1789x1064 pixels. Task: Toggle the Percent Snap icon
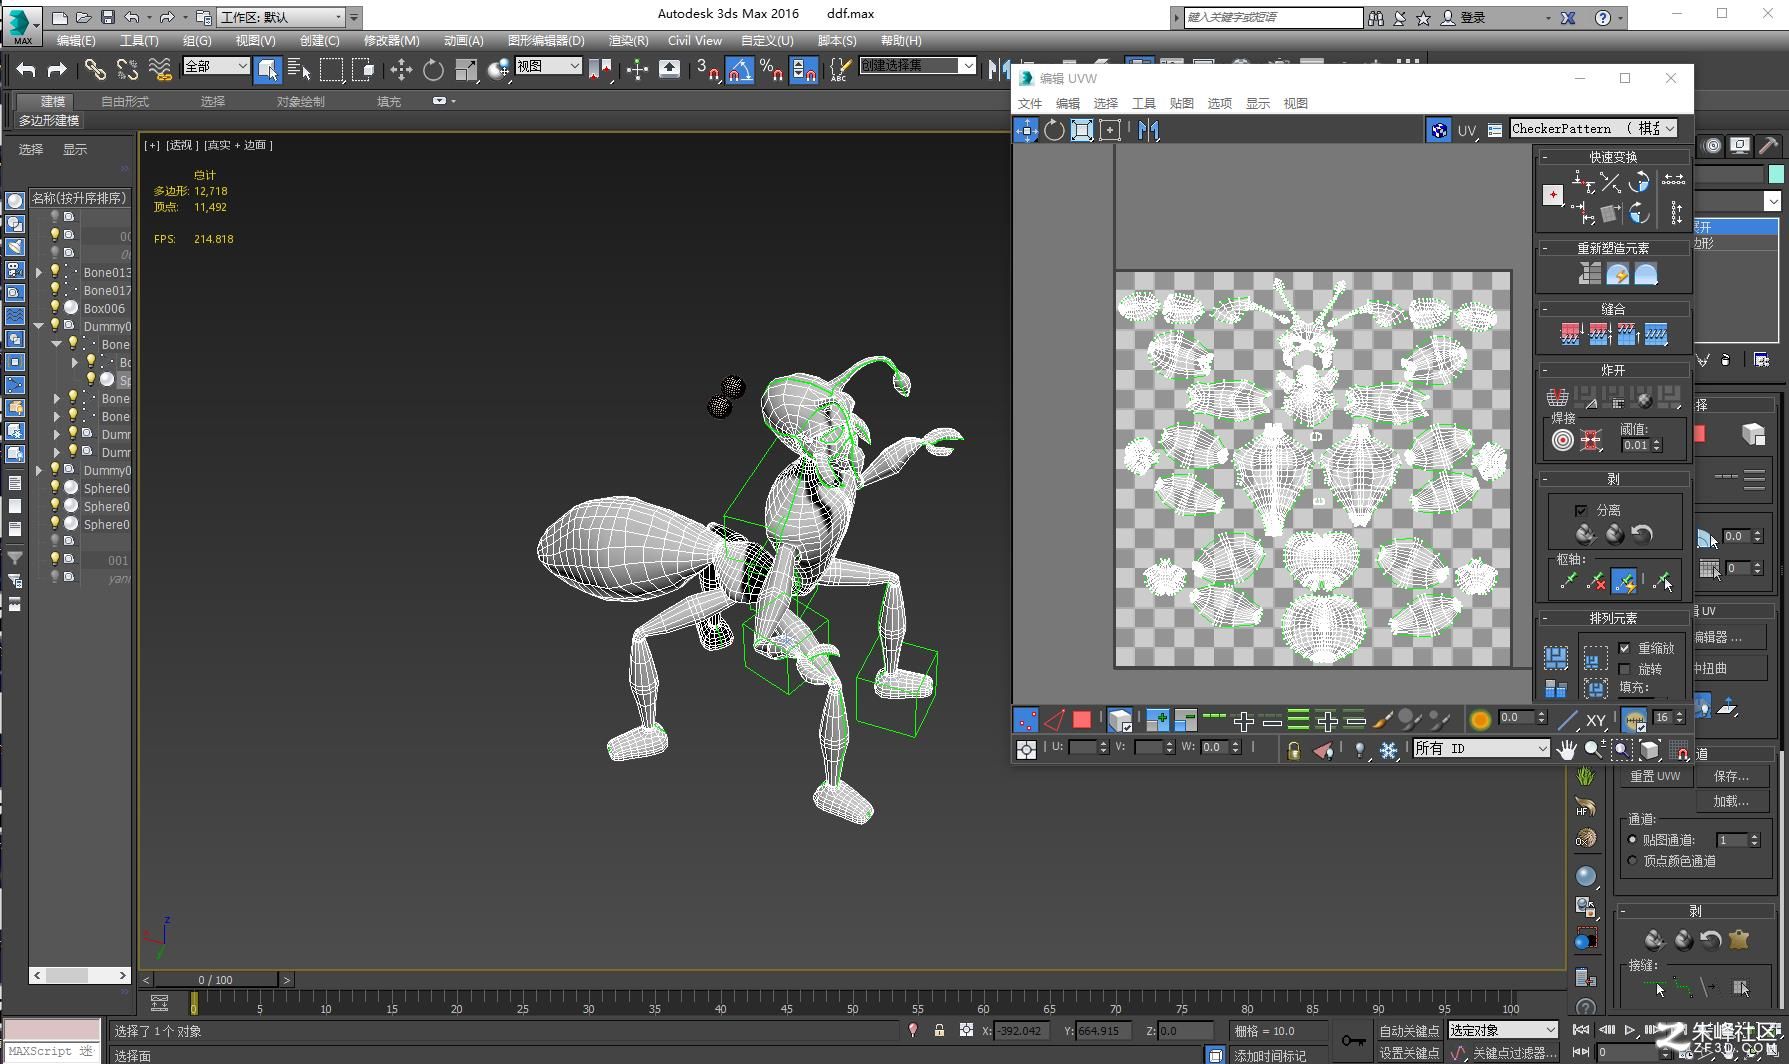pyautogui.click(x=771, y=69)
